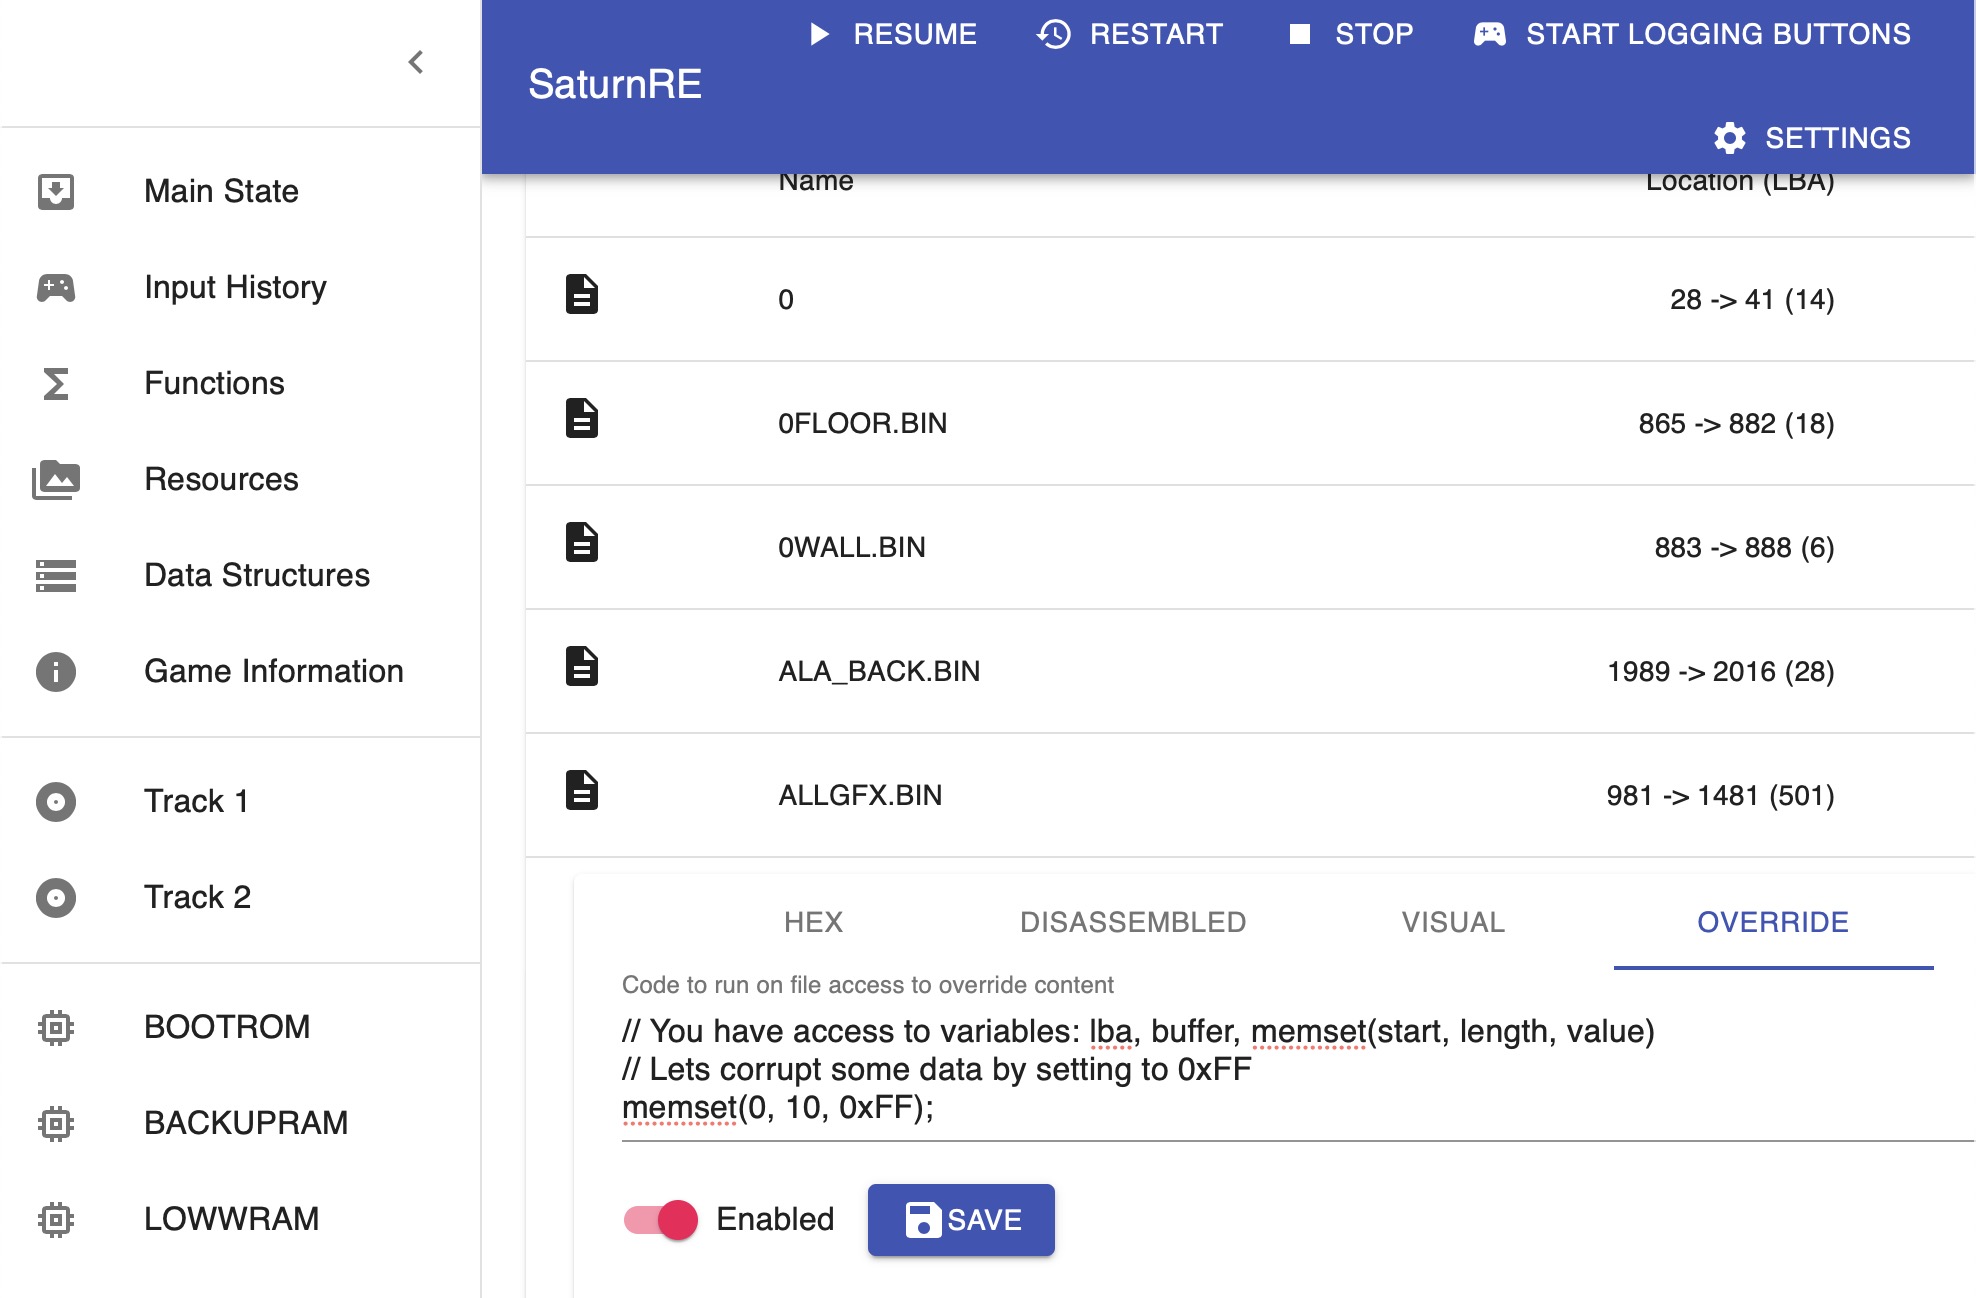
Task: Click the location 28 -> 41 (14)
Action: [x=1752, y=299]
